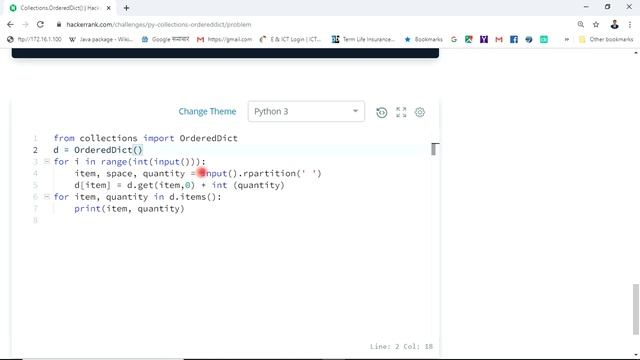Screen dimensions: 640x360
Task: Click 'print' on line 7
Action: point(87,209)
